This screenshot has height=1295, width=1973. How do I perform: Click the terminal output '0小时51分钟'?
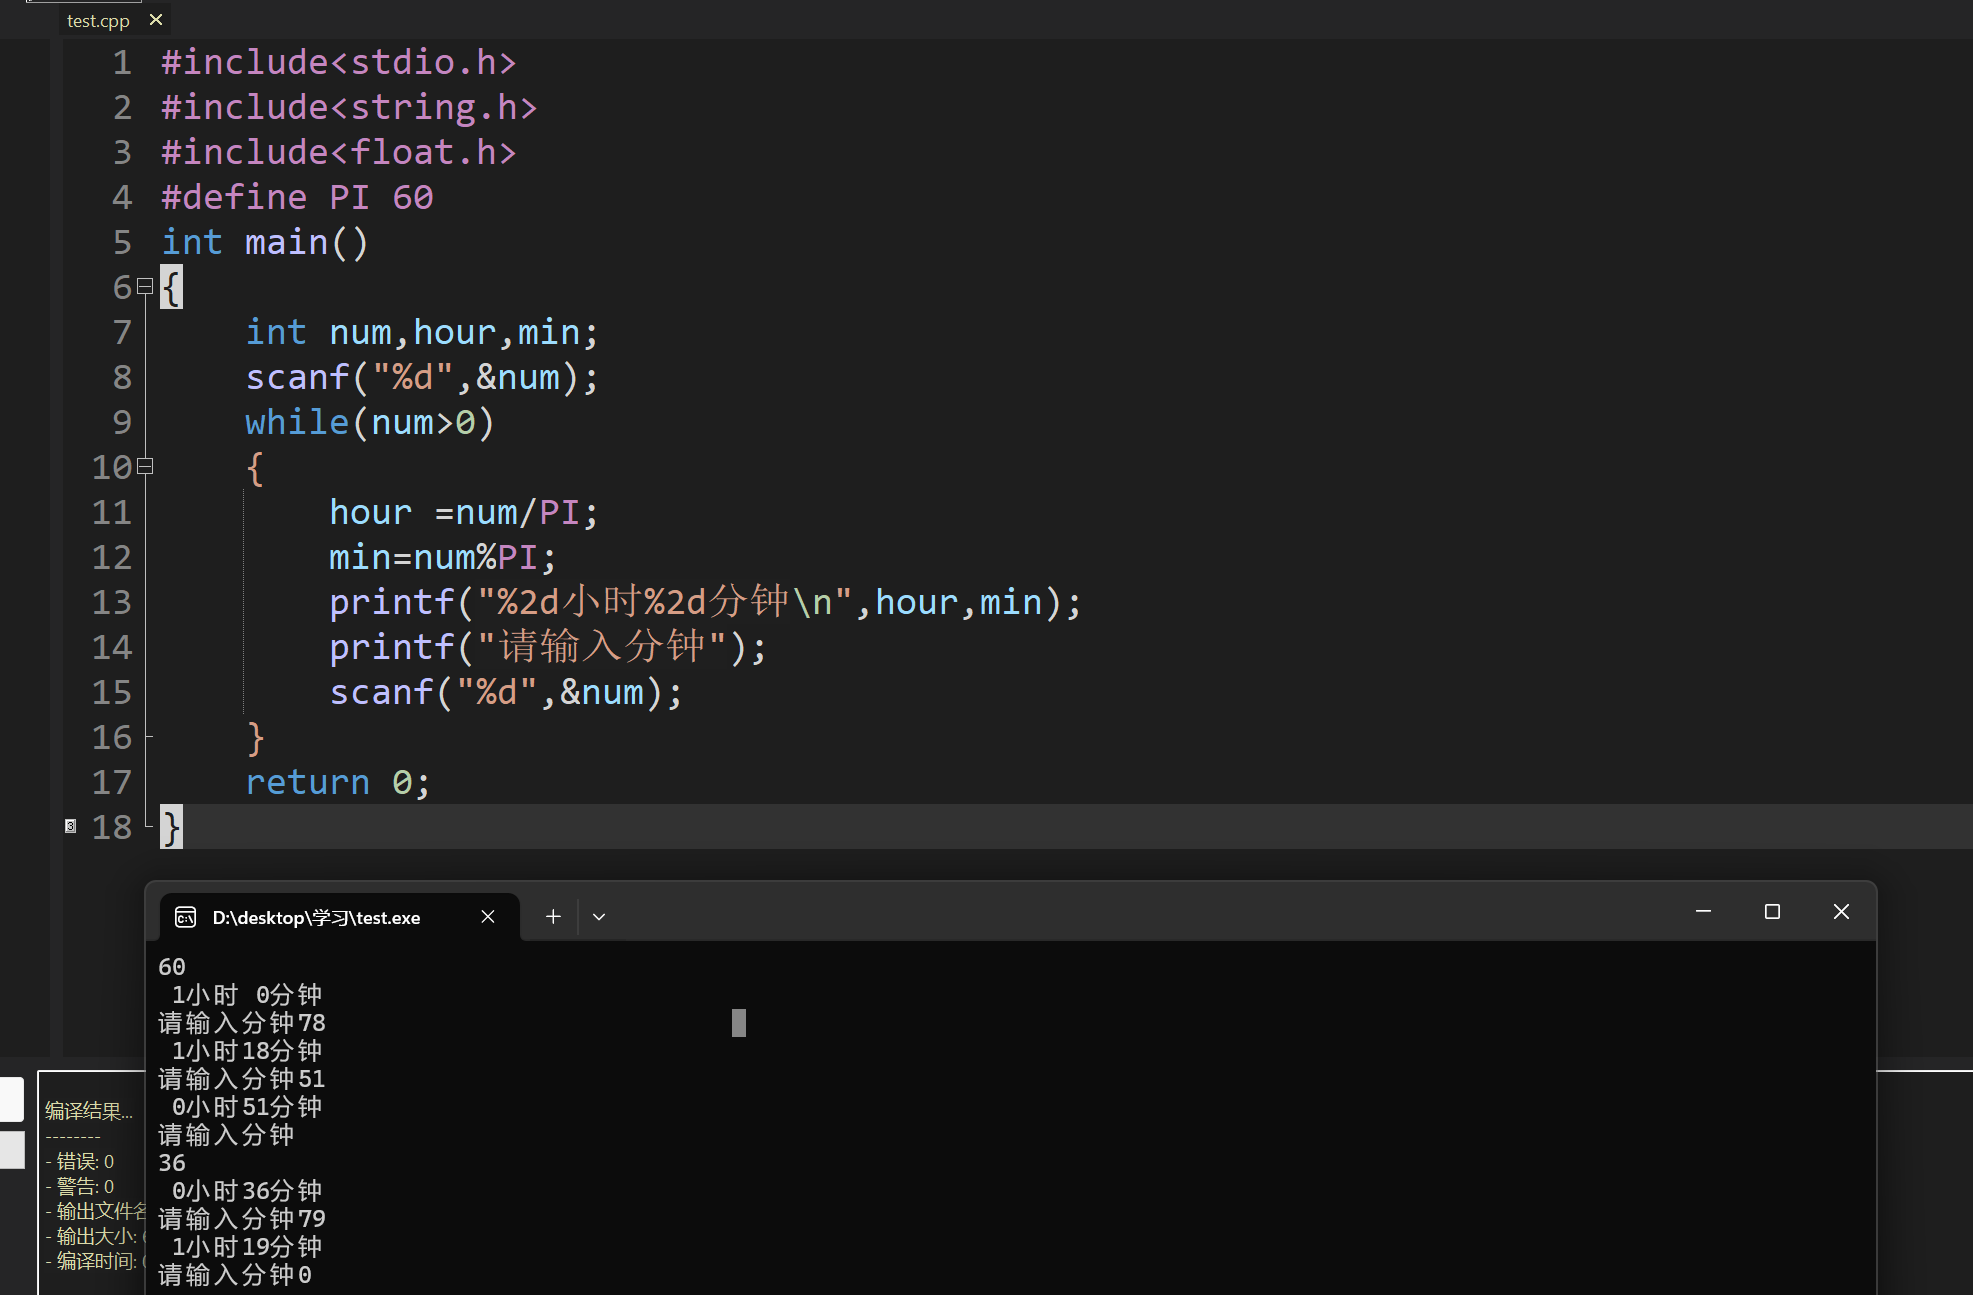coord(247,1107)
